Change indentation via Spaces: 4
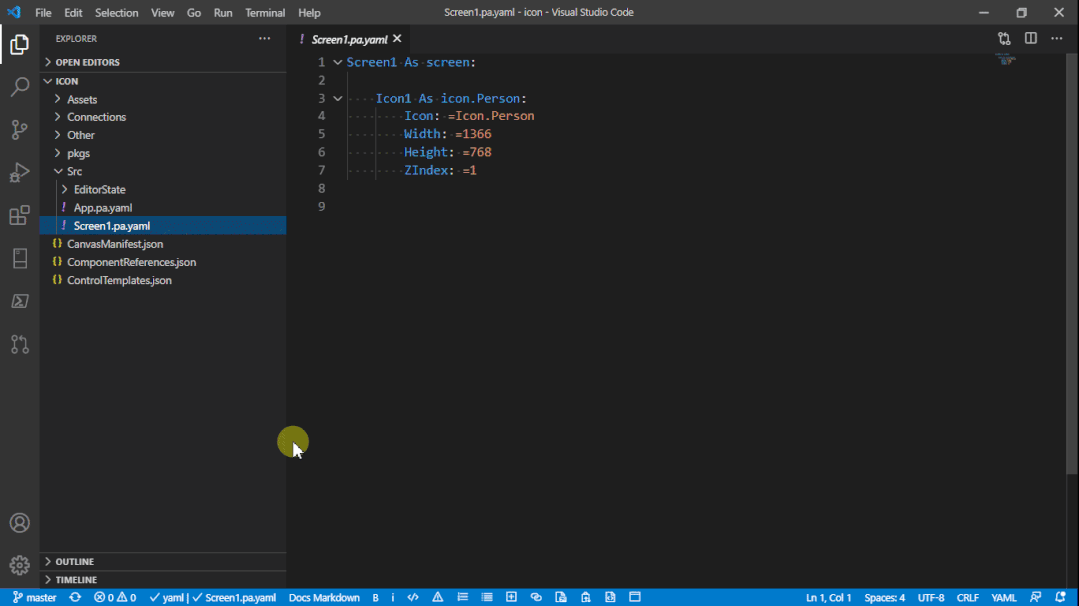The image size is (1079, 606). pyautogui.click(x=884, y=597)
